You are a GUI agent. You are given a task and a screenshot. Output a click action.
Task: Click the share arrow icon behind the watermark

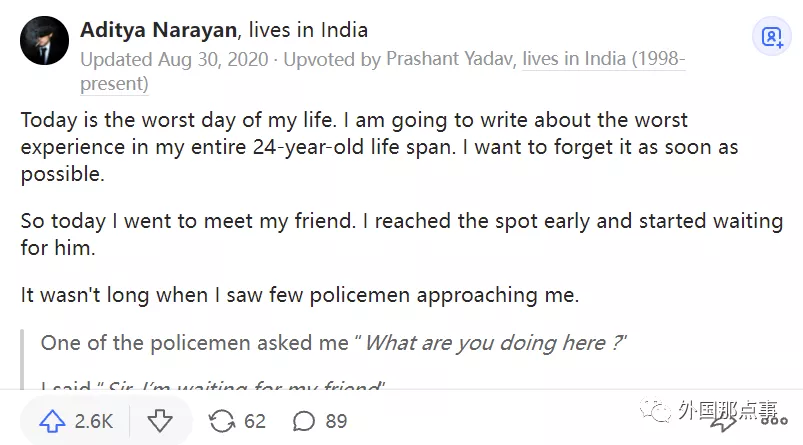pyautogui.click(x=721, y=421)
